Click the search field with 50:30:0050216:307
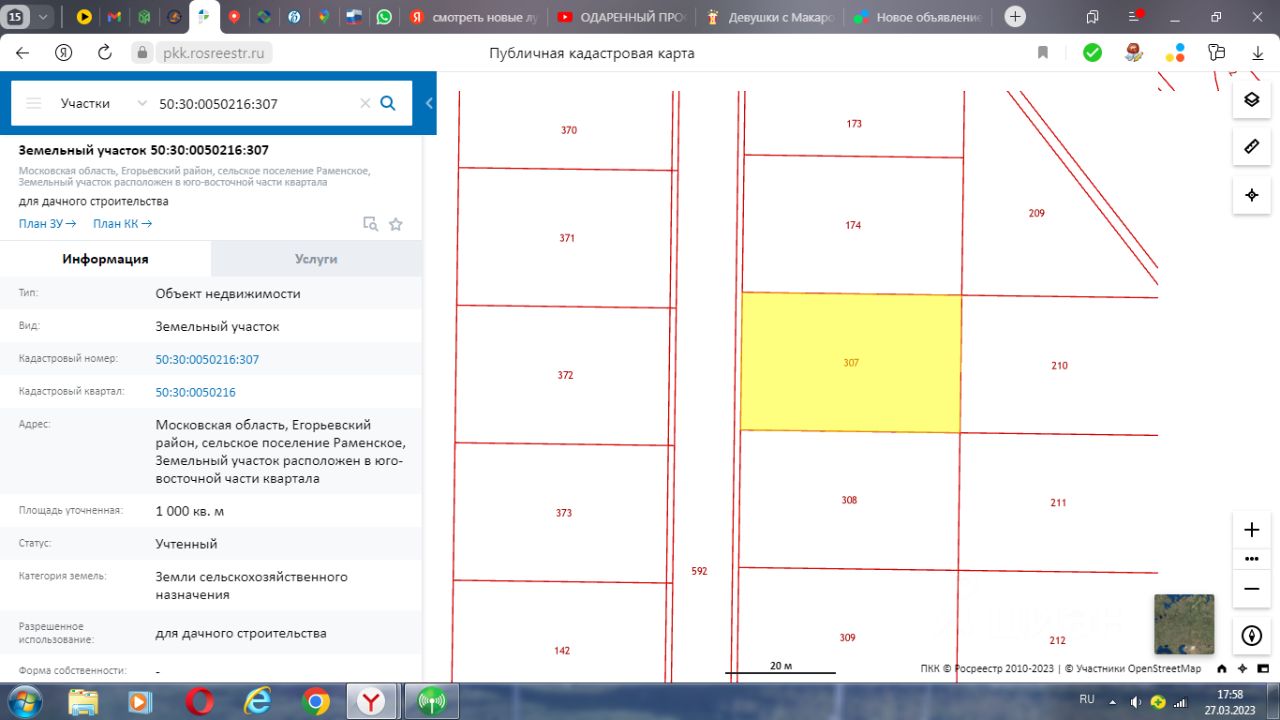This screenshot has width=1280, height=720. pos(254,103)
